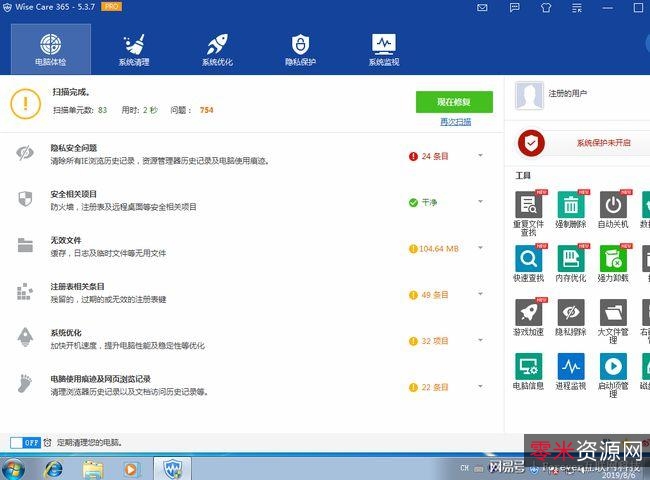Launch the 内存优化 tool
The height and width of the screenshot is (480, 650).
[x=571, y=263]
